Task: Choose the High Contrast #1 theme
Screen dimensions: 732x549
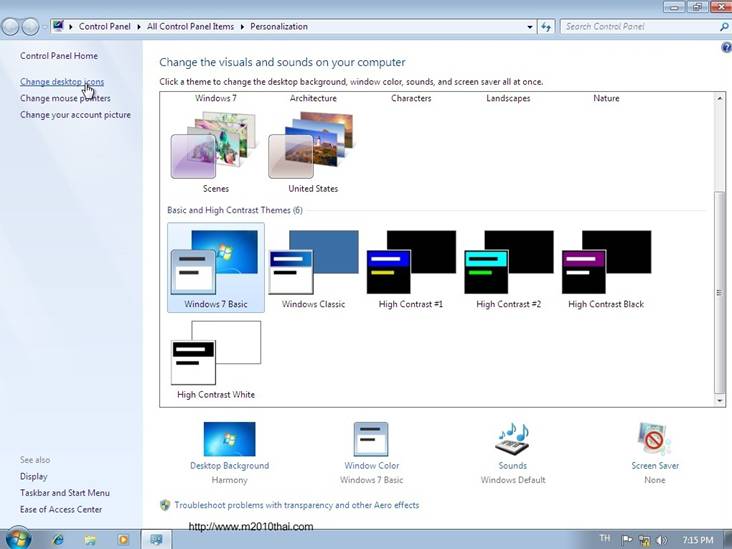Action: 411,267
